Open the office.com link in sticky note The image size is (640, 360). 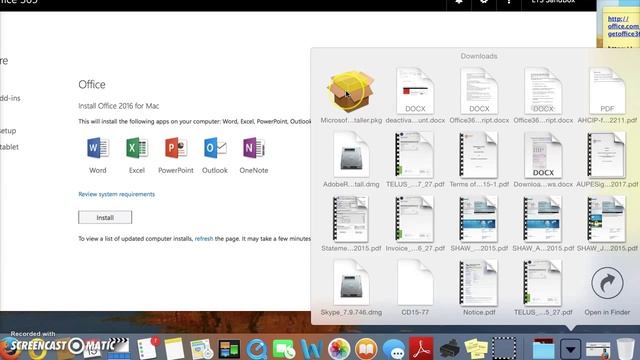click(623, 26)
